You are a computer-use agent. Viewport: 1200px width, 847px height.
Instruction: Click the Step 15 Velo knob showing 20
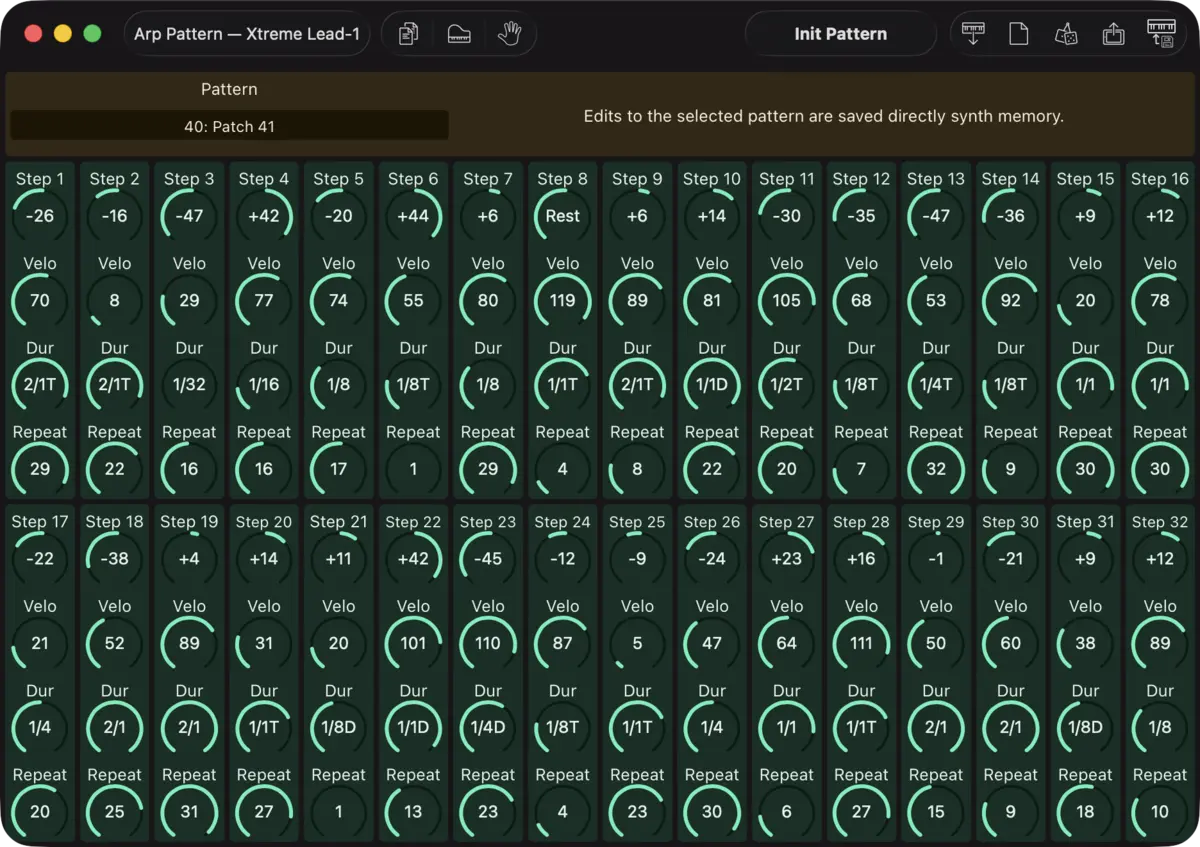[x=1085, y=300]
